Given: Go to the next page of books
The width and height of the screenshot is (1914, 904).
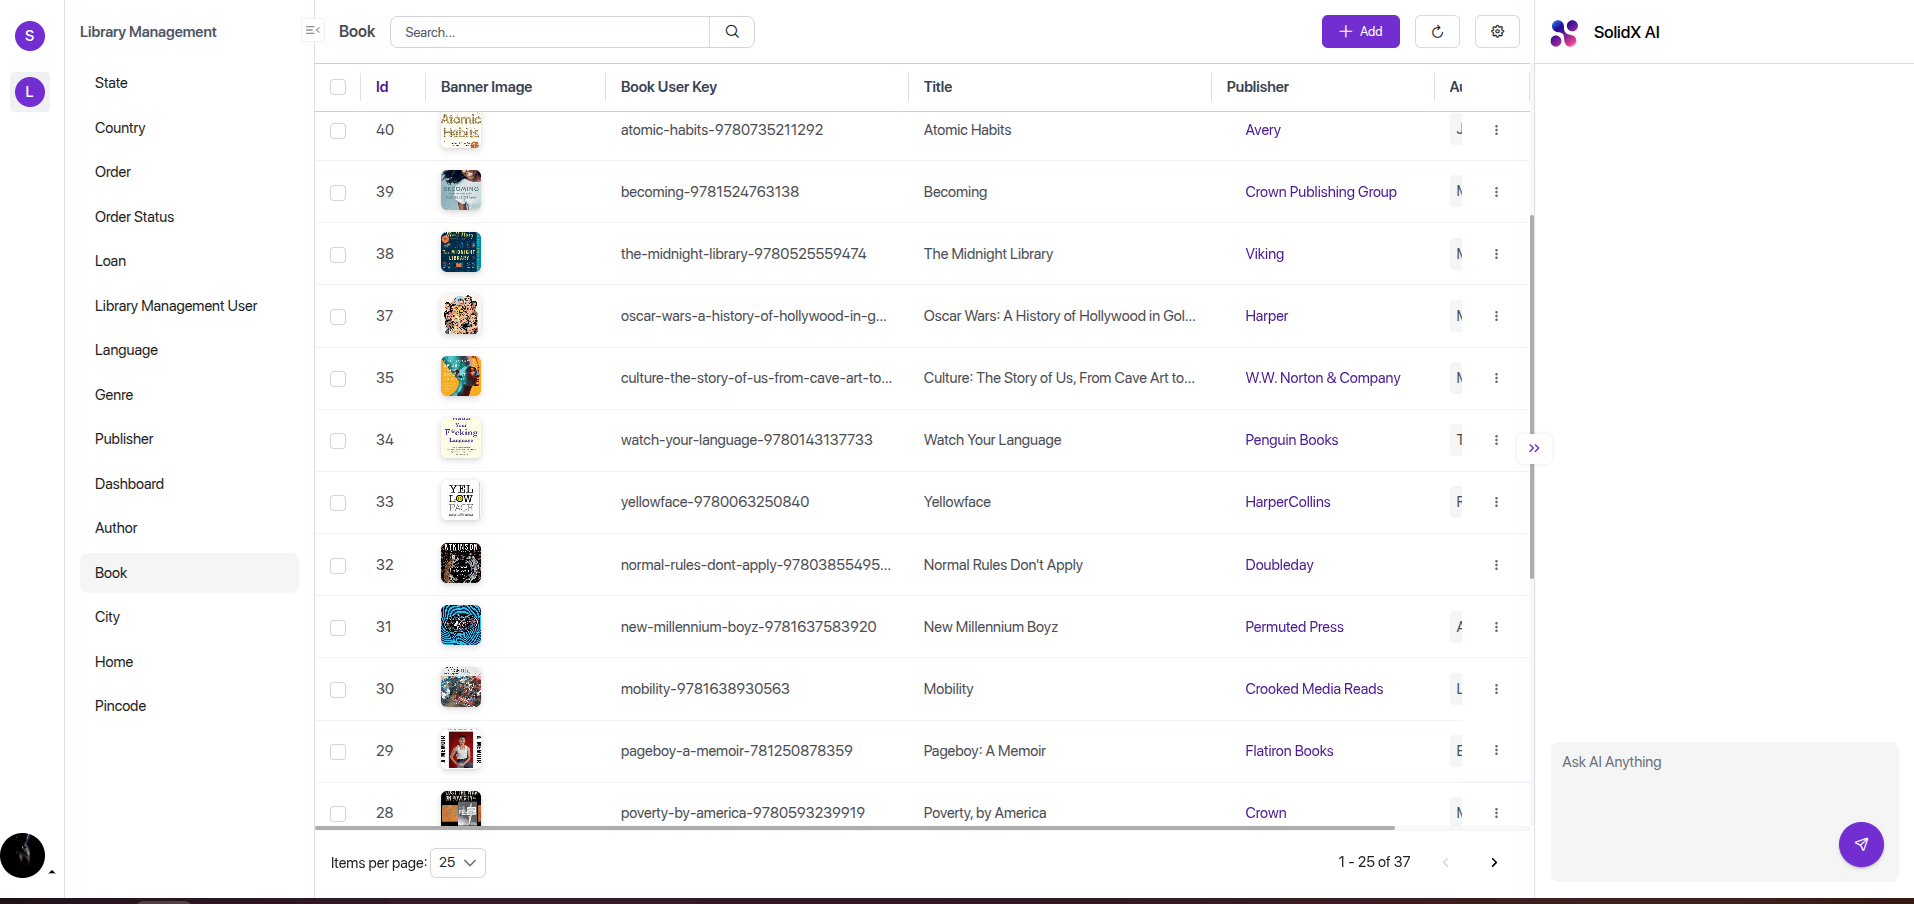Looking at the screenshot, I should (x=1494, y=862).
